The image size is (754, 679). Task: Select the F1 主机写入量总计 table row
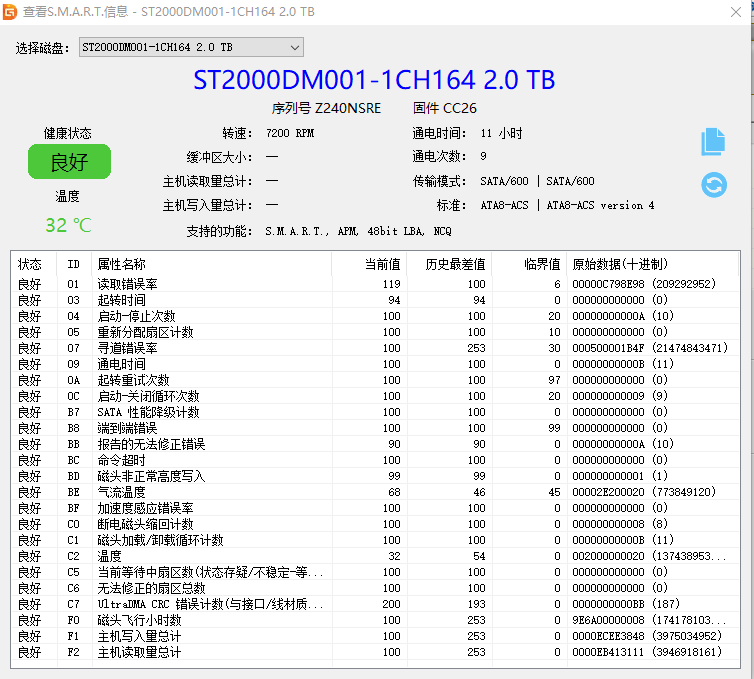pos(375,636)
